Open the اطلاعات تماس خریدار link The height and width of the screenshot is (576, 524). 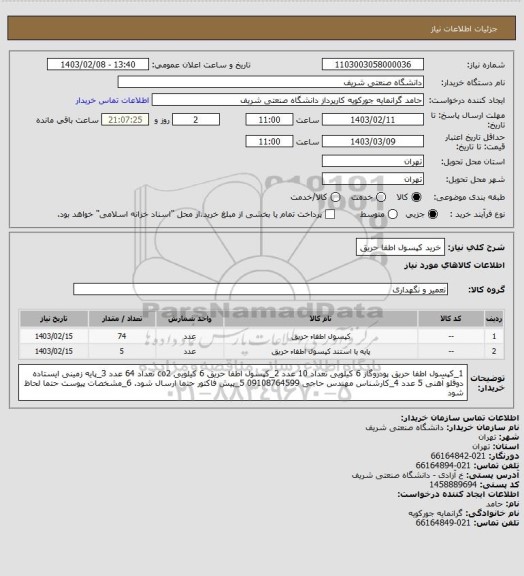(112, 100)
